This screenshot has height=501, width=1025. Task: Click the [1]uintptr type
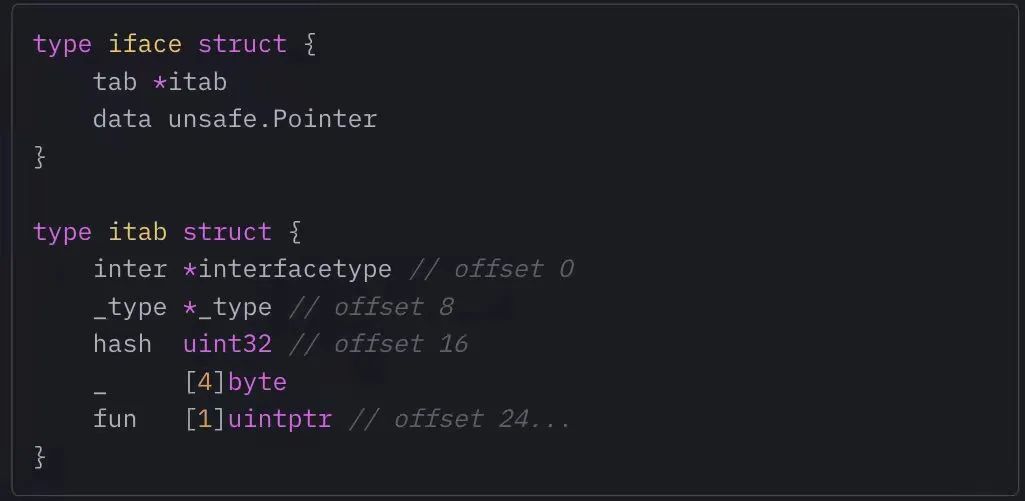(x=258, y=419)
